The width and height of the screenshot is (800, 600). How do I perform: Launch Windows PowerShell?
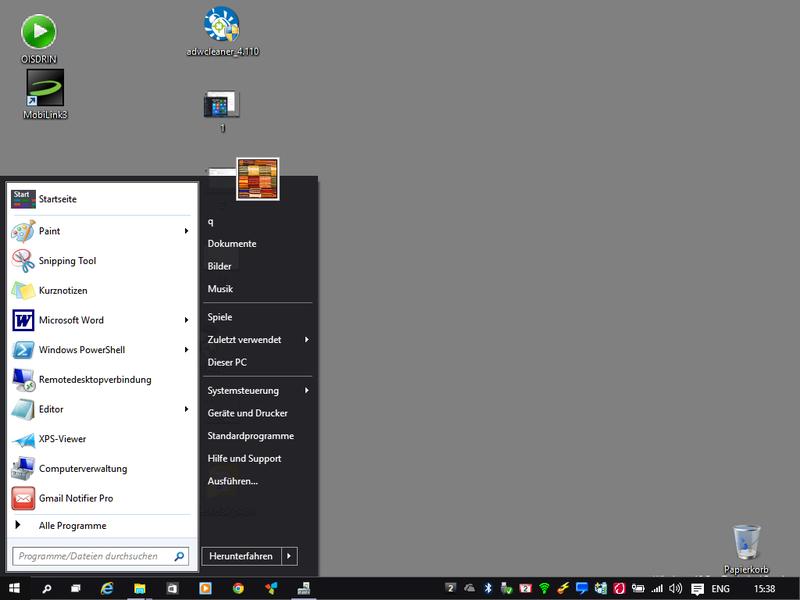[100, 349]
